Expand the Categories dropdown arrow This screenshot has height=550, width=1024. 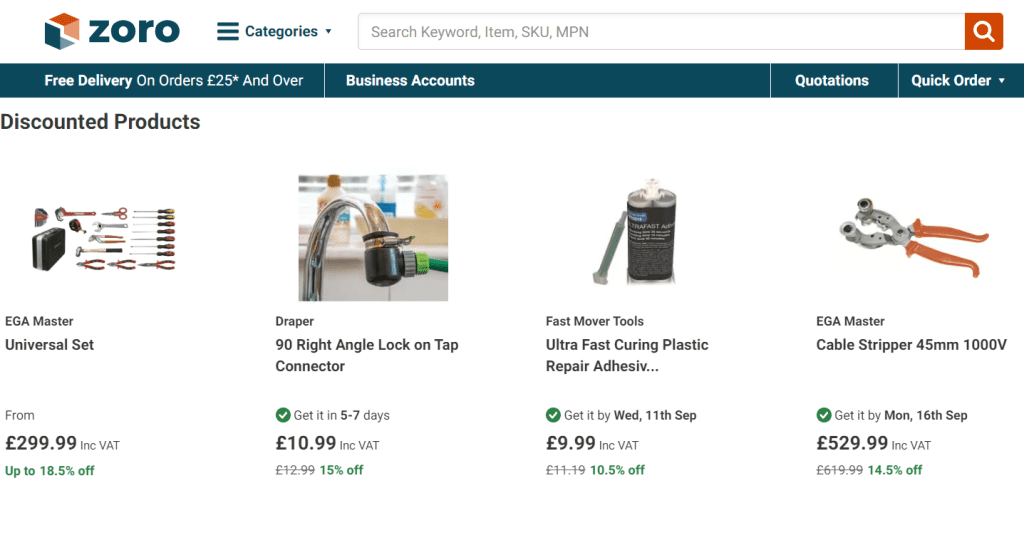[328, 32]
